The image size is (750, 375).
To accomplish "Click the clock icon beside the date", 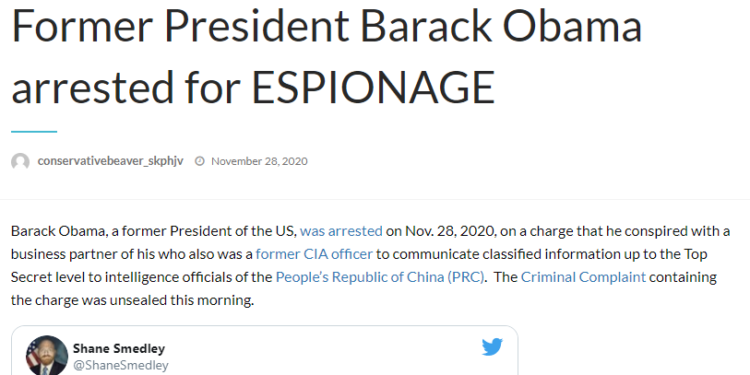I will (x=199, y=161).
